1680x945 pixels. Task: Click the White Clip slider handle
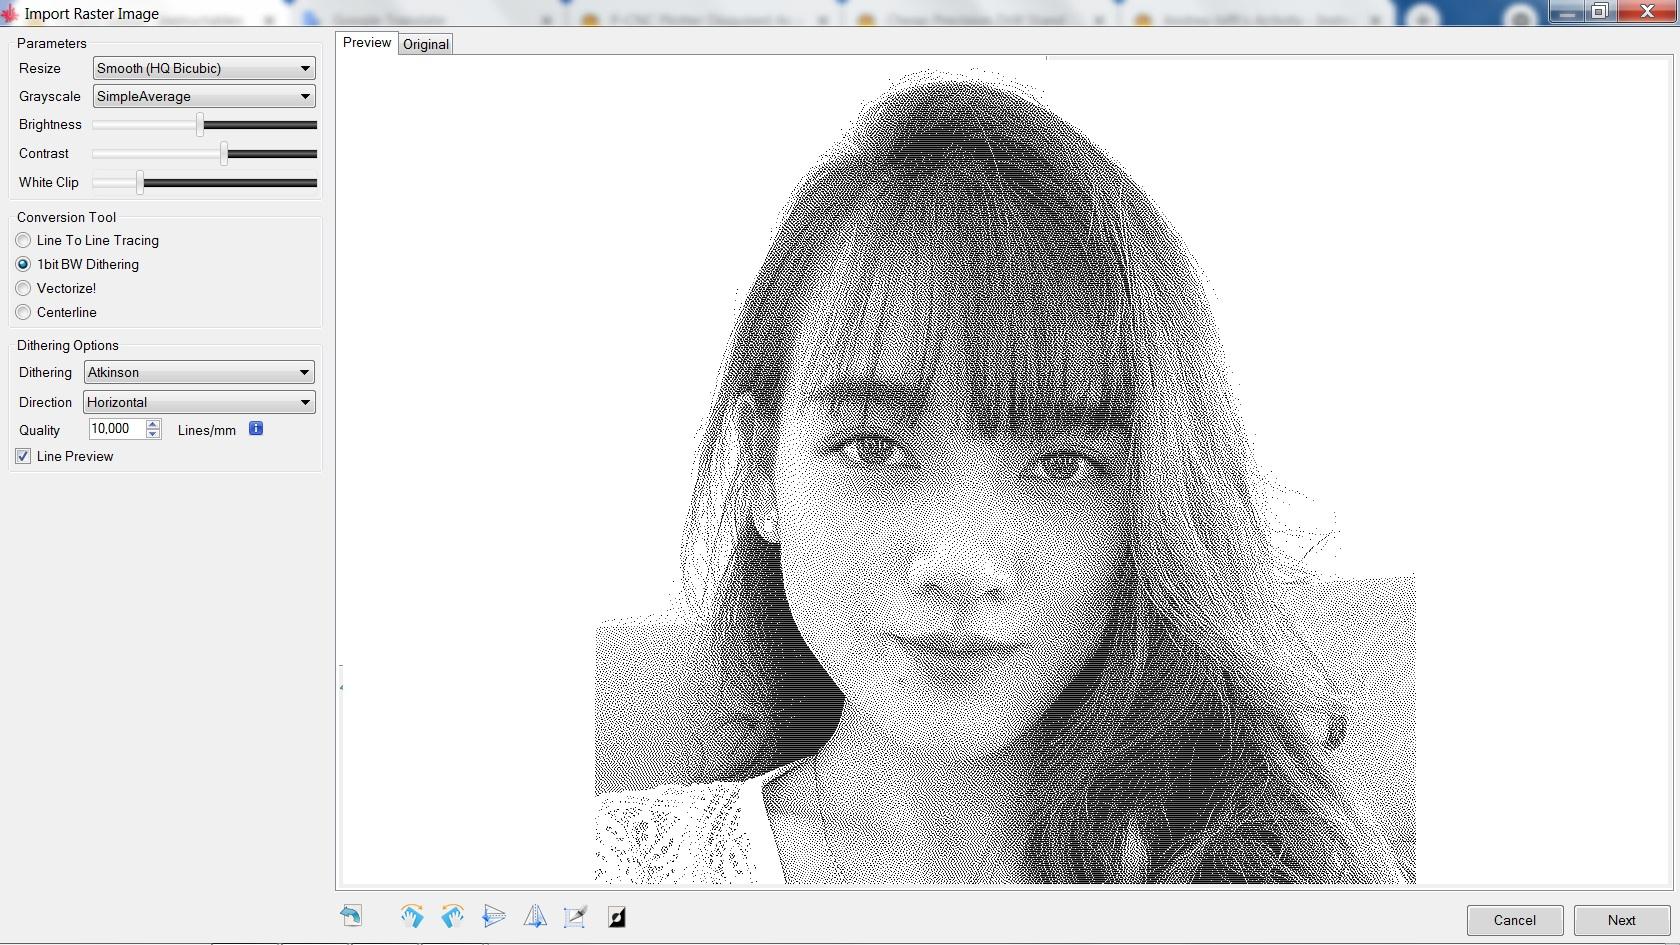(x=140, y=182)
